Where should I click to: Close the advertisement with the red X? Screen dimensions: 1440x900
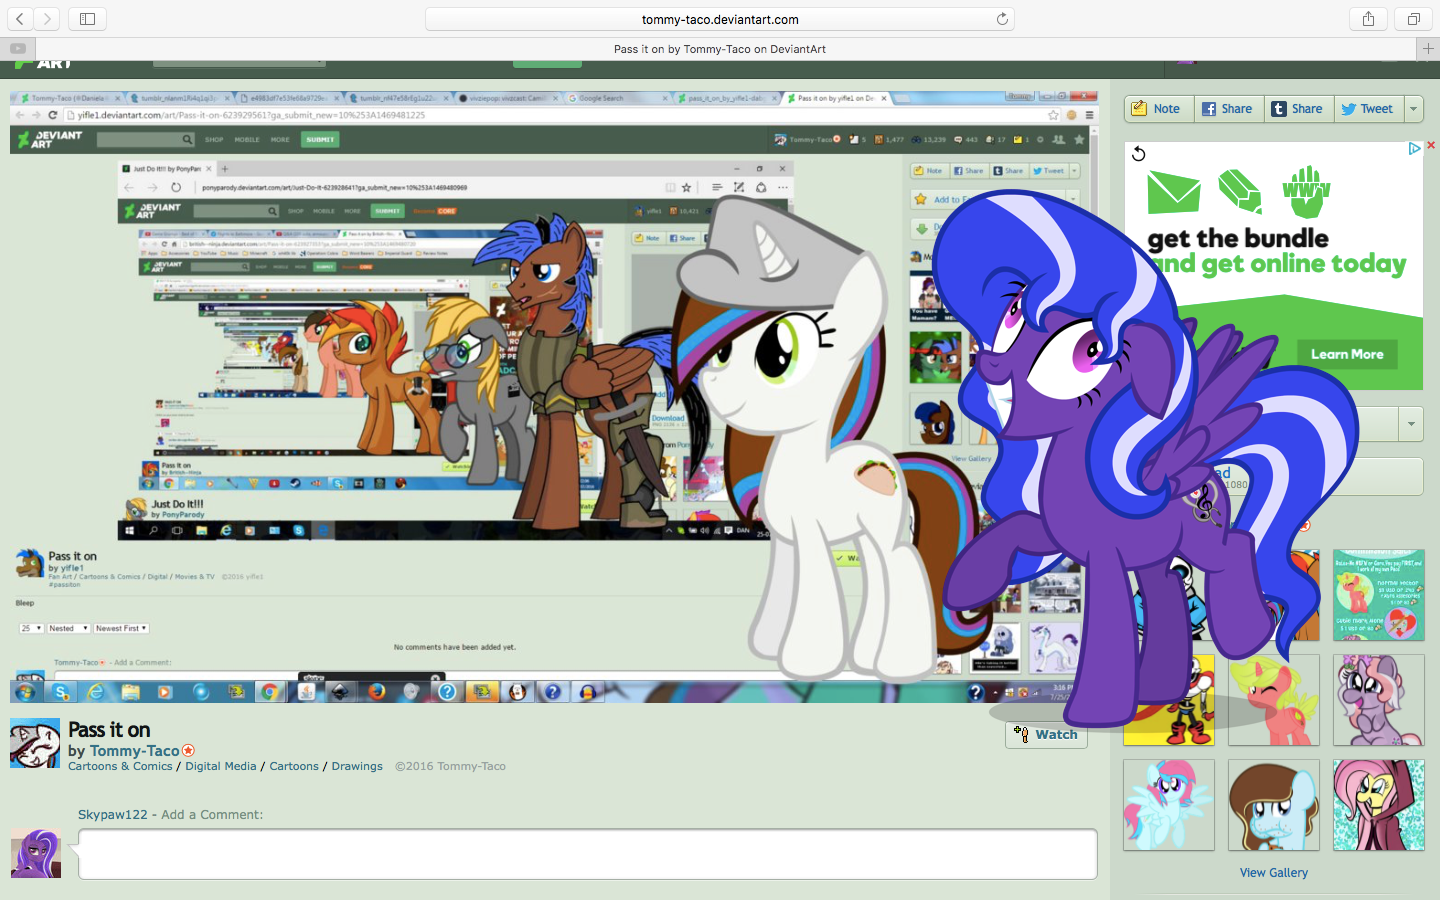pyautogui.click(x=1431, y=146)
